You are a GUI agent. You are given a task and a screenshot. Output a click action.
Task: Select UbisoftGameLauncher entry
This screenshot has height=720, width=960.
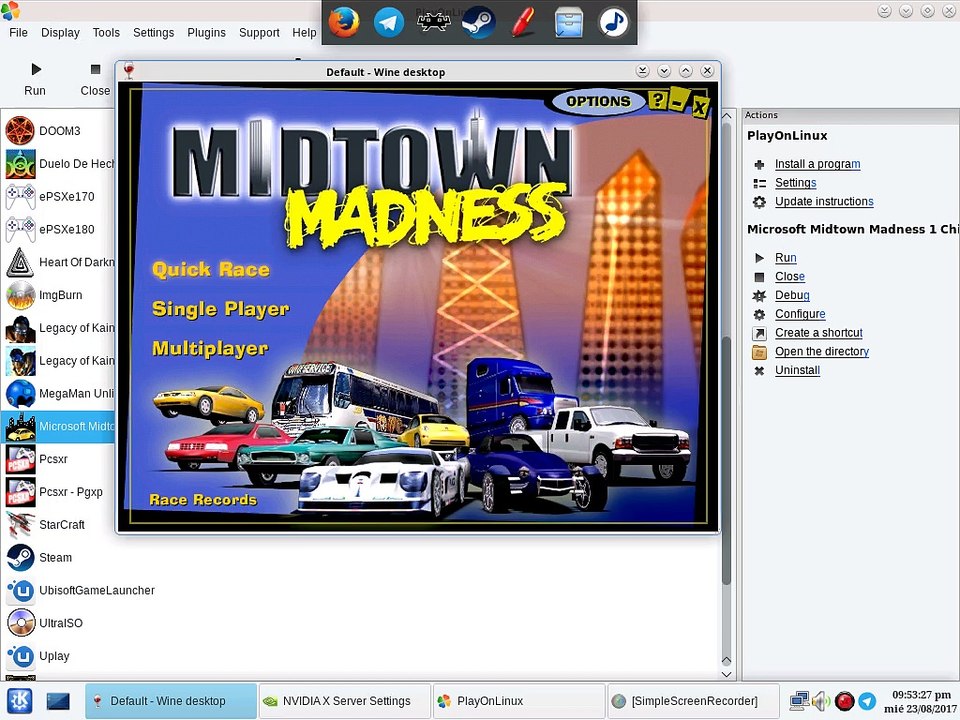(x=80, y=590)
